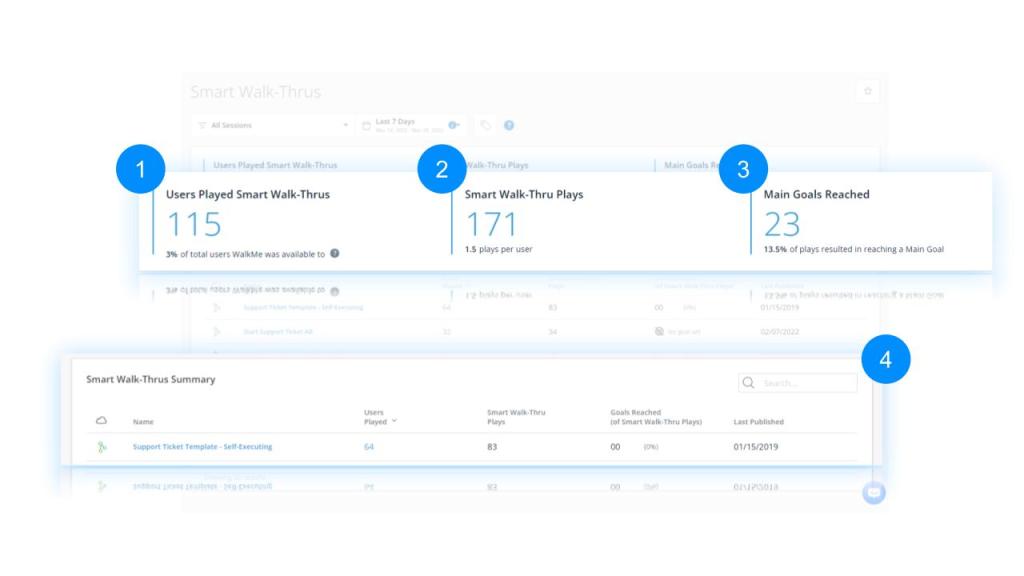Click the 64 users played link
Screen dimensions: 1024x576
369,447
